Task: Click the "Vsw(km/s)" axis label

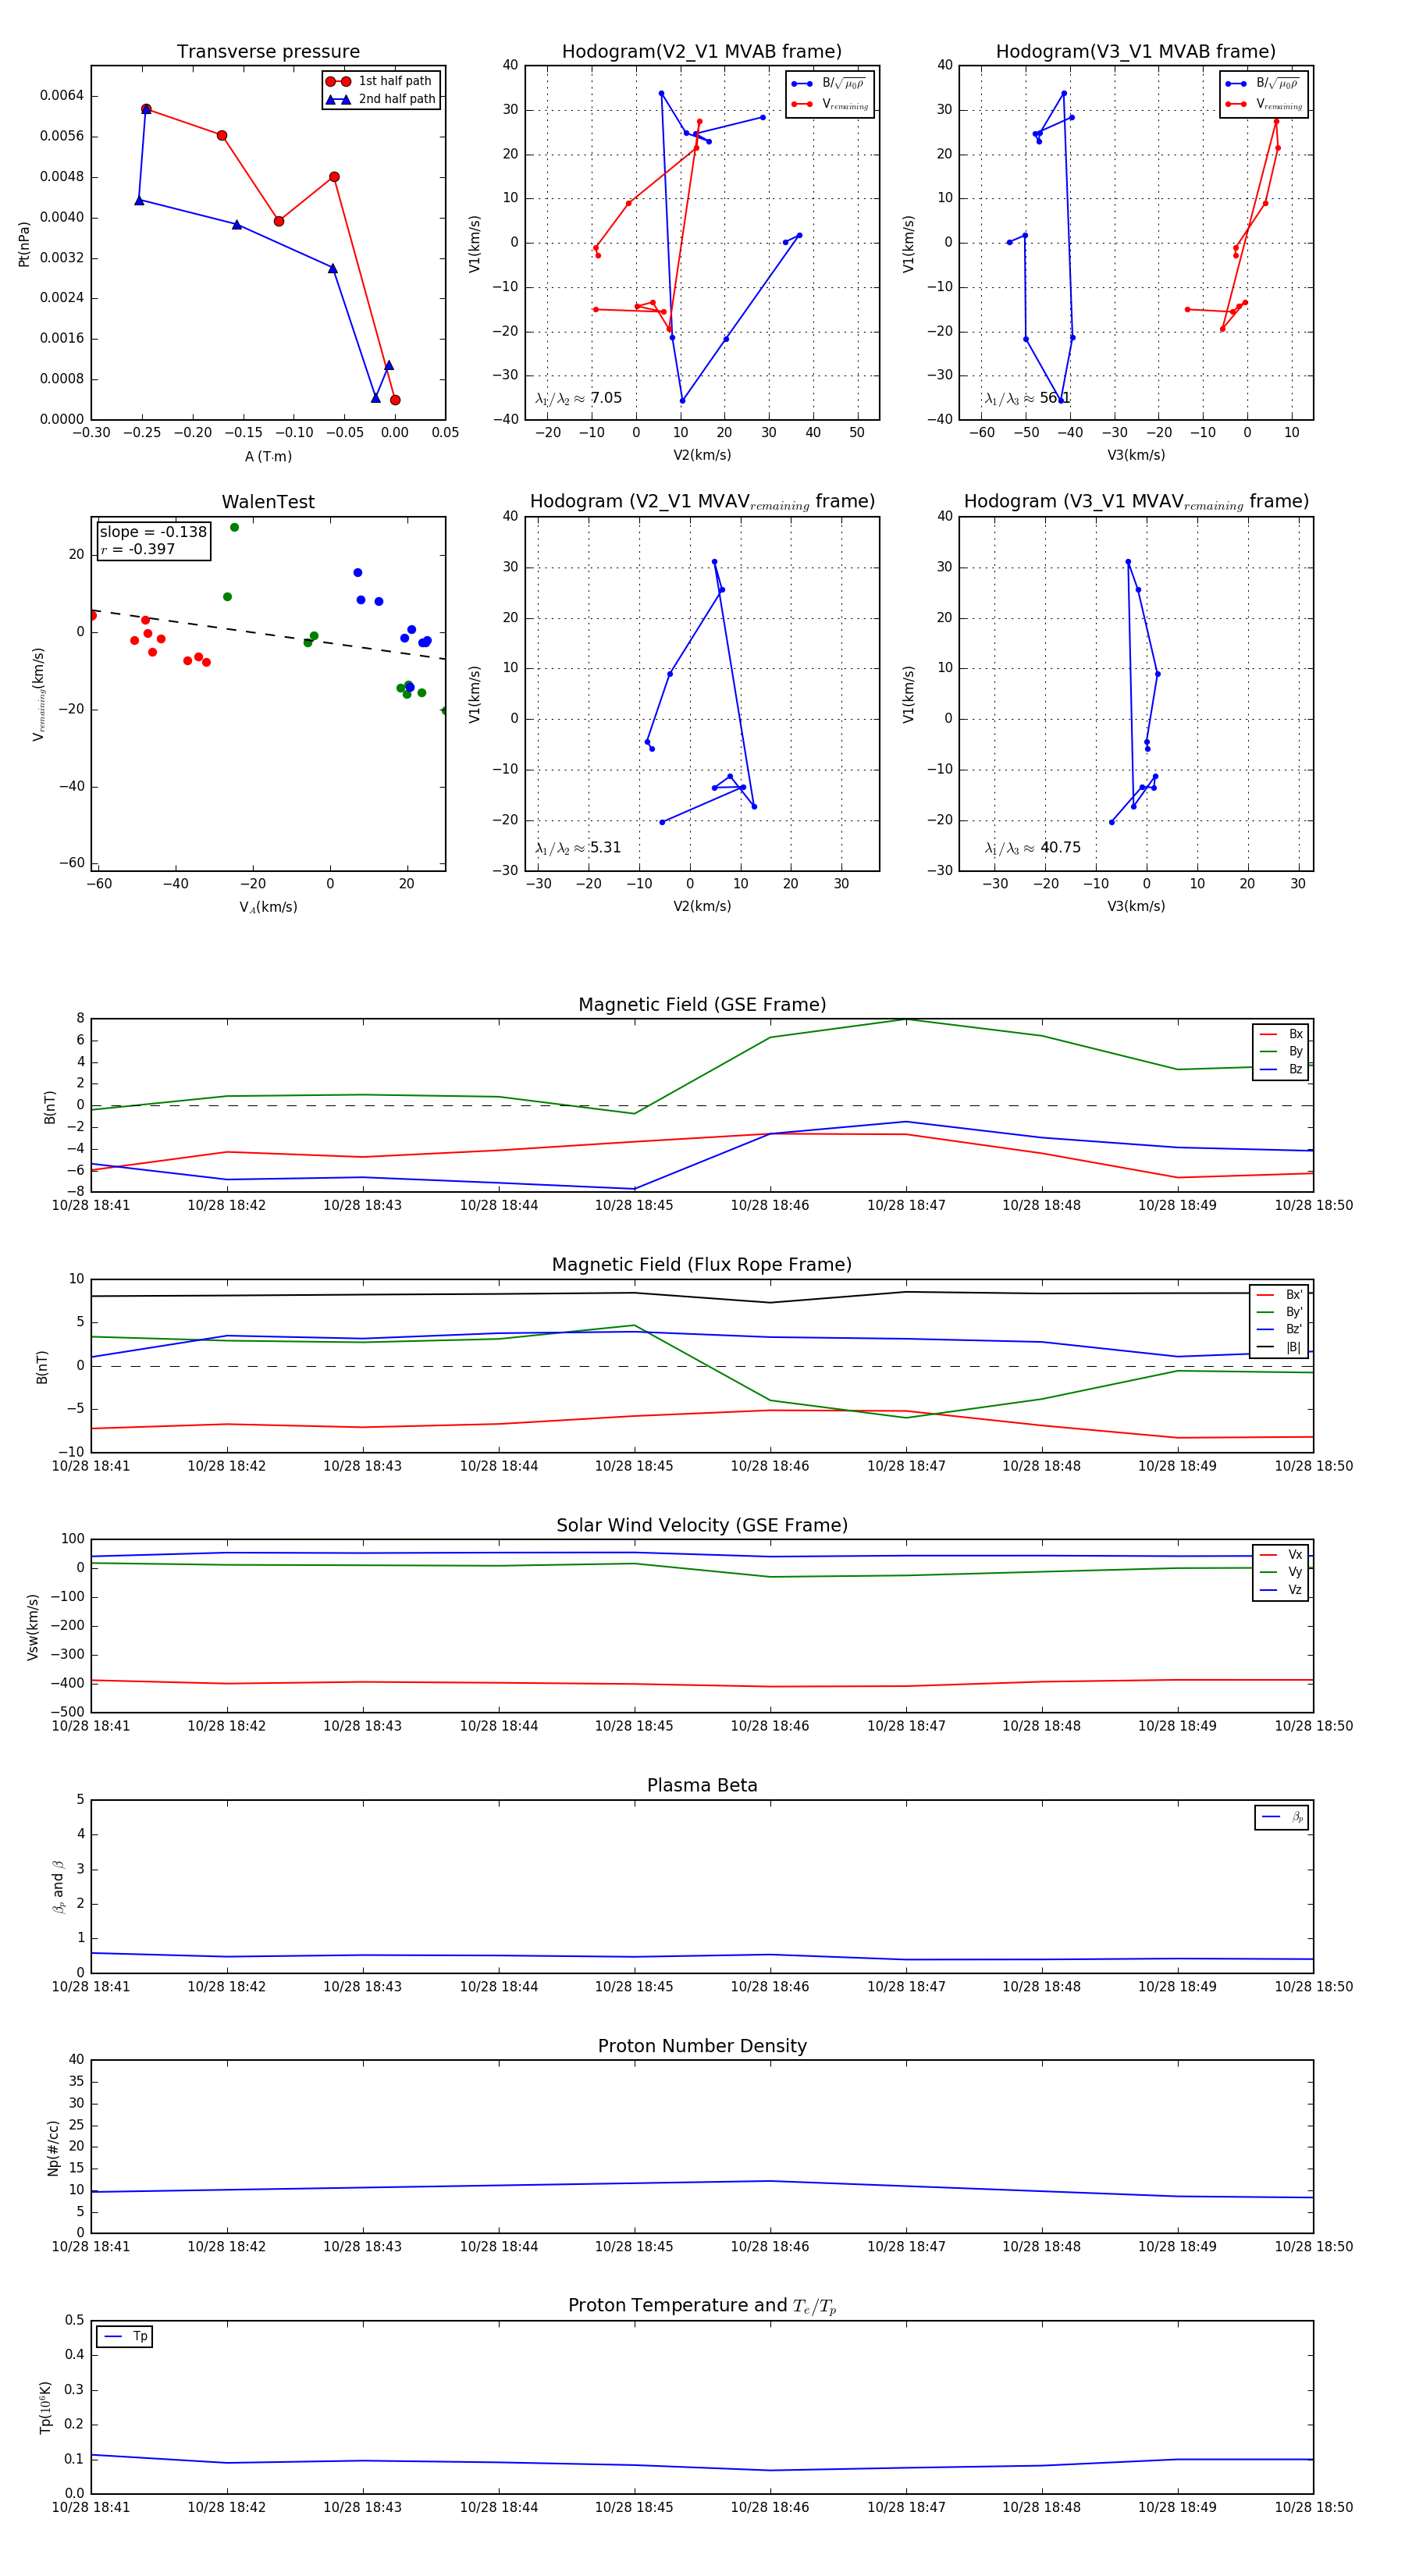Action: 33,1627
